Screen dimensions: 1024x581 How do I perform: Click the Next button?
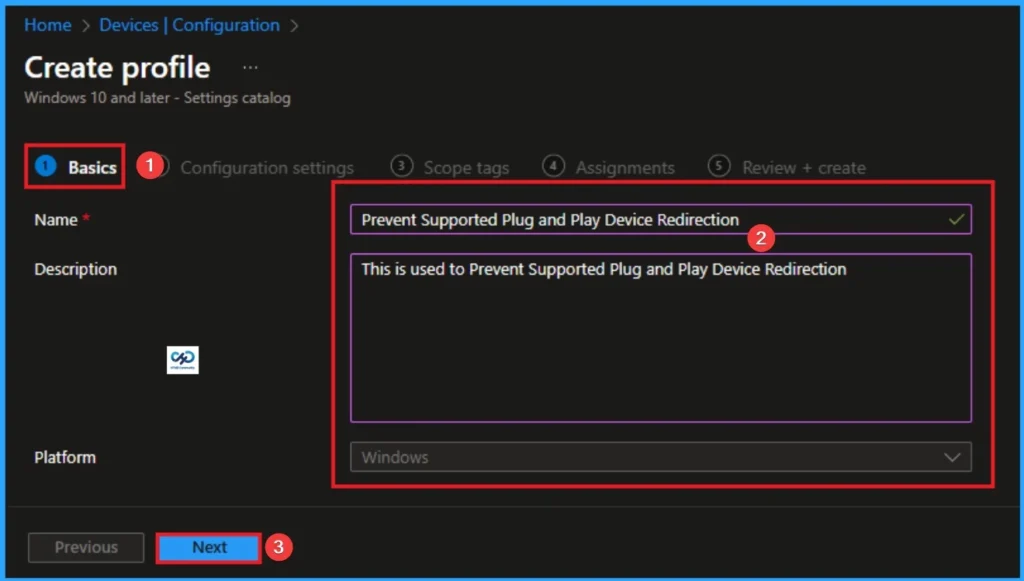(x=209, y=547)
